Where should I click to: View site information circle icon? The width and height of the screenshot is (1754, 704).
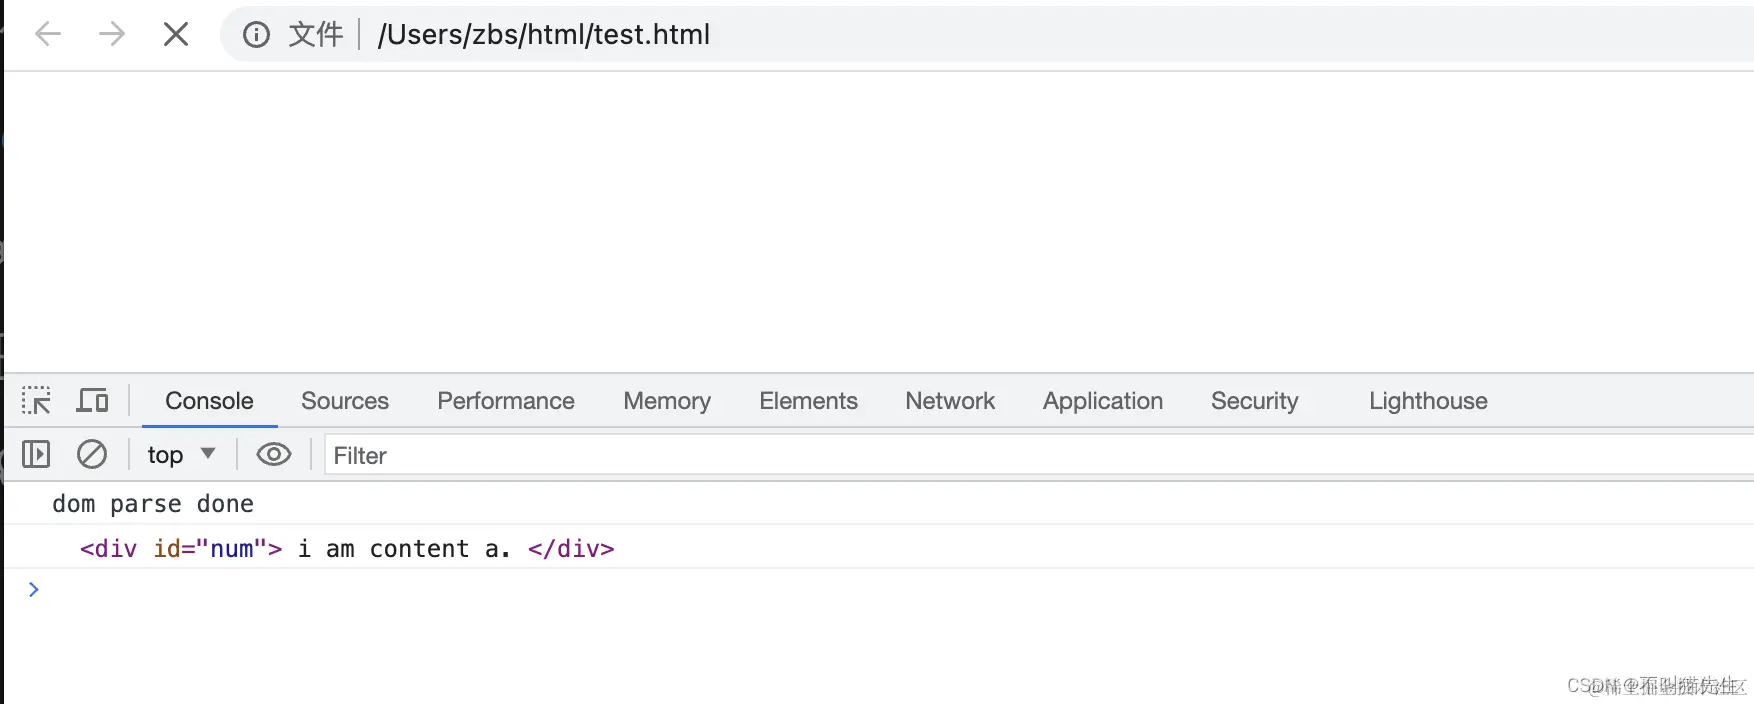(x=257, y=35)
